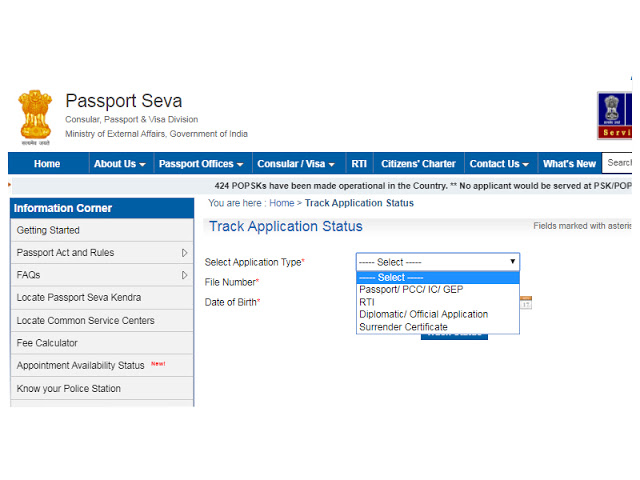Open the Consular / Visa dropdown menu

pos(296,164)
